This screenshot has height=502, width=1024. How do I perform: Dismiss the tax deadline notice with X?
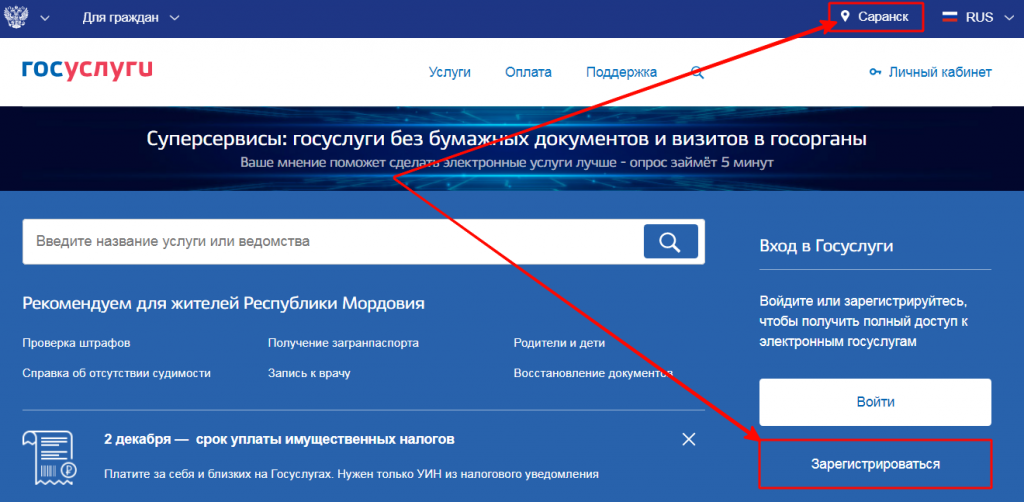pyautogui.click(x=688, y=439)
